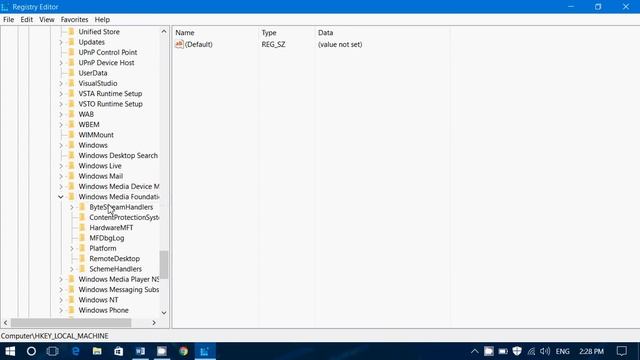Show hidden system tray icons
This screenshot has height=360, width=640.
click(474, 351)
